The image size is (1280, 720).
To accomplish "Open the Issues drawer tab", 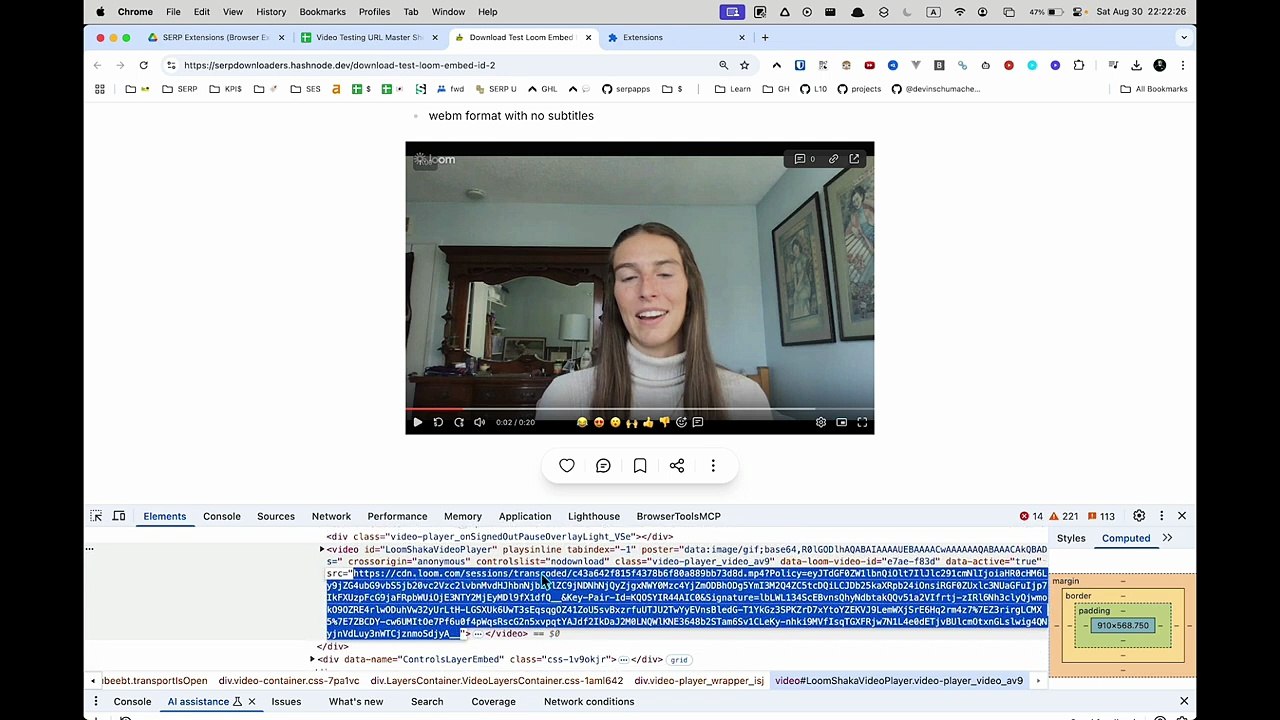I will (x=286, y=702).
